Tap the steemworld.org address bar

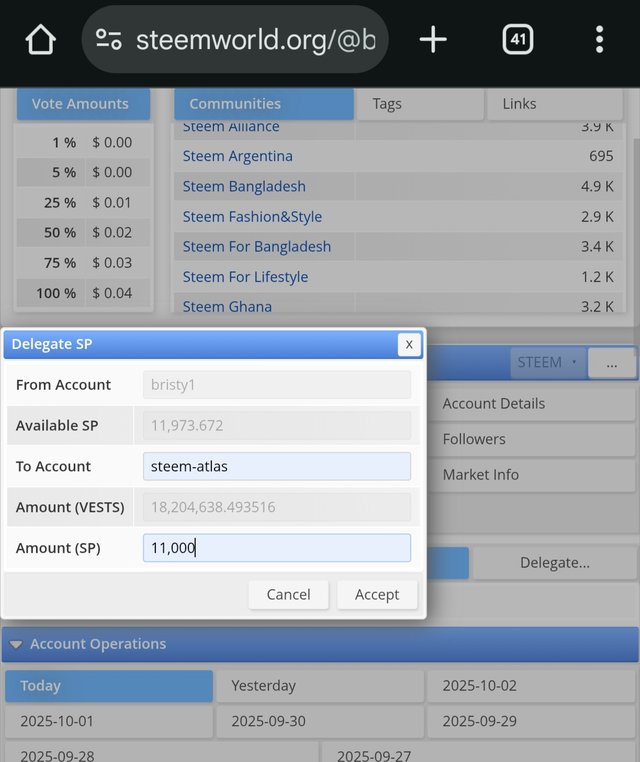pos(235,39)
